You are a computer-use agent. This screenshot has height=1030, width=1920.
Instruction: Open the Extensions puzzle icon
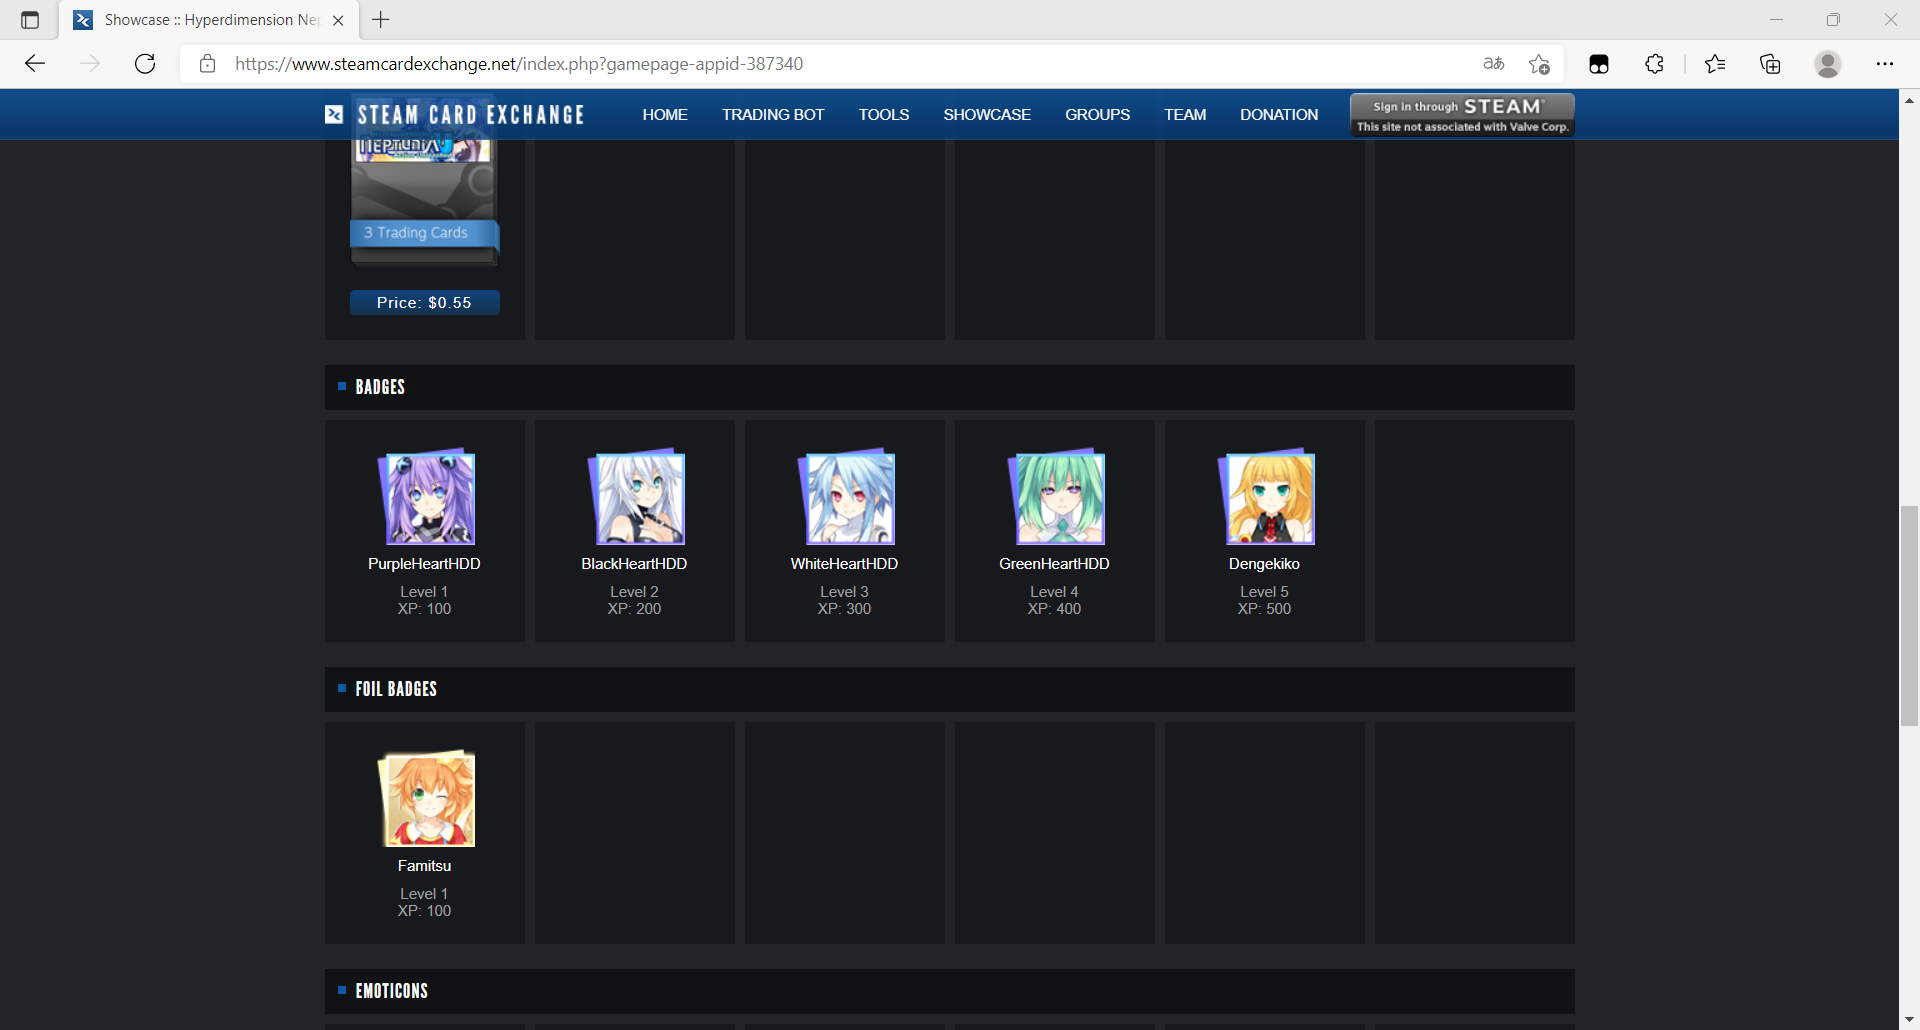pos(1654,64)
